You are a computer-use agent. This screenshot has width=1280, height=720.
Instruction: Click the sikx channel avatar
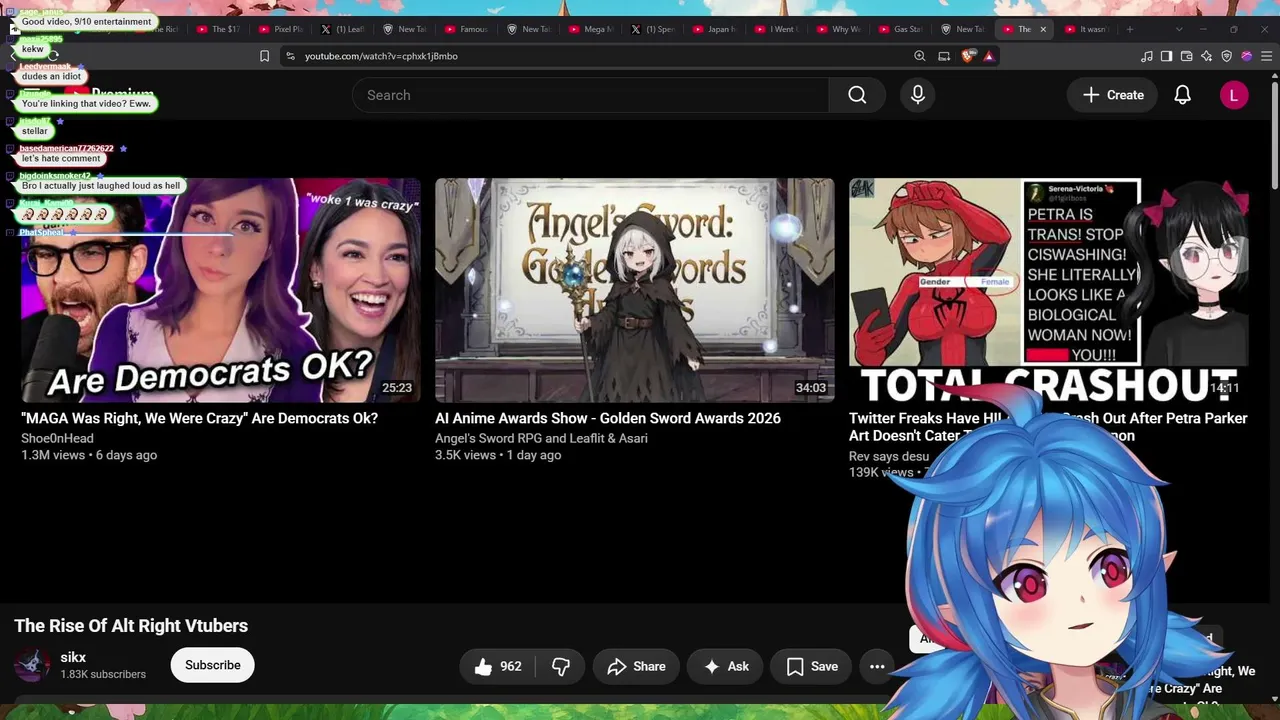[31, 665]
